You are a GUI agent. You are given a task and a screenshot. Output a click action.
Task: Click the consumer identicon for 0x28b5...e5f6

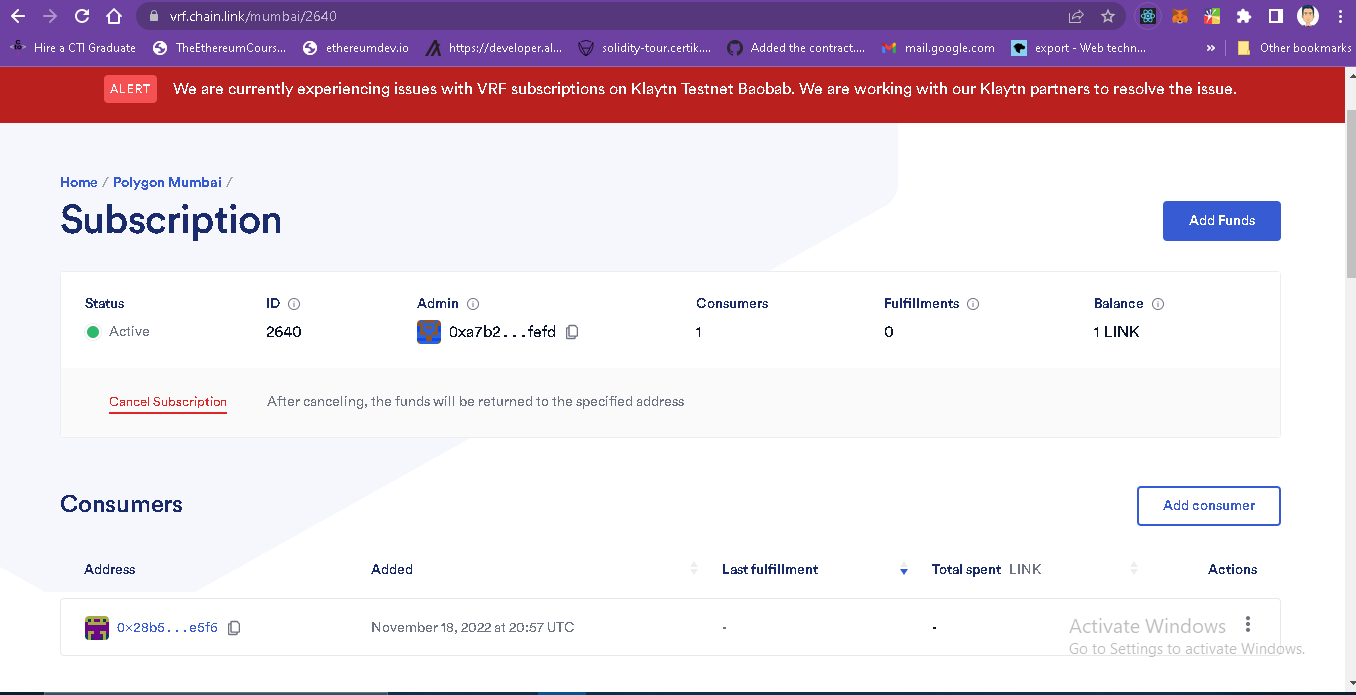click(x=97, y=628)
